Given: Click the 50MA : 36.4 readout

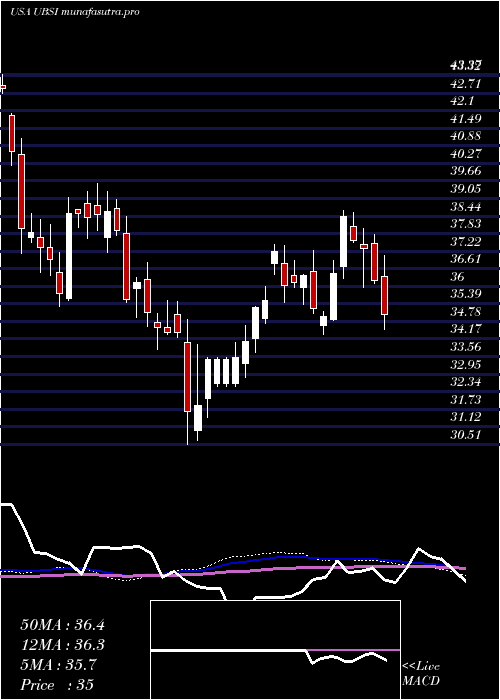Looking at the screenshot, I should [62, 625].
